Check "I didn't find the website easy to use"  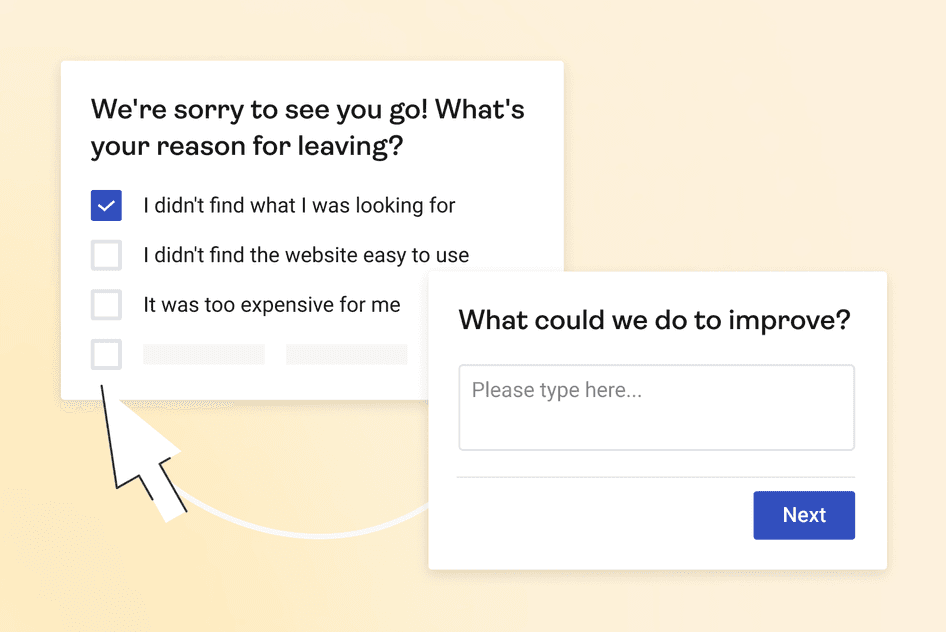pyautogui.click(x=106, y=255)
